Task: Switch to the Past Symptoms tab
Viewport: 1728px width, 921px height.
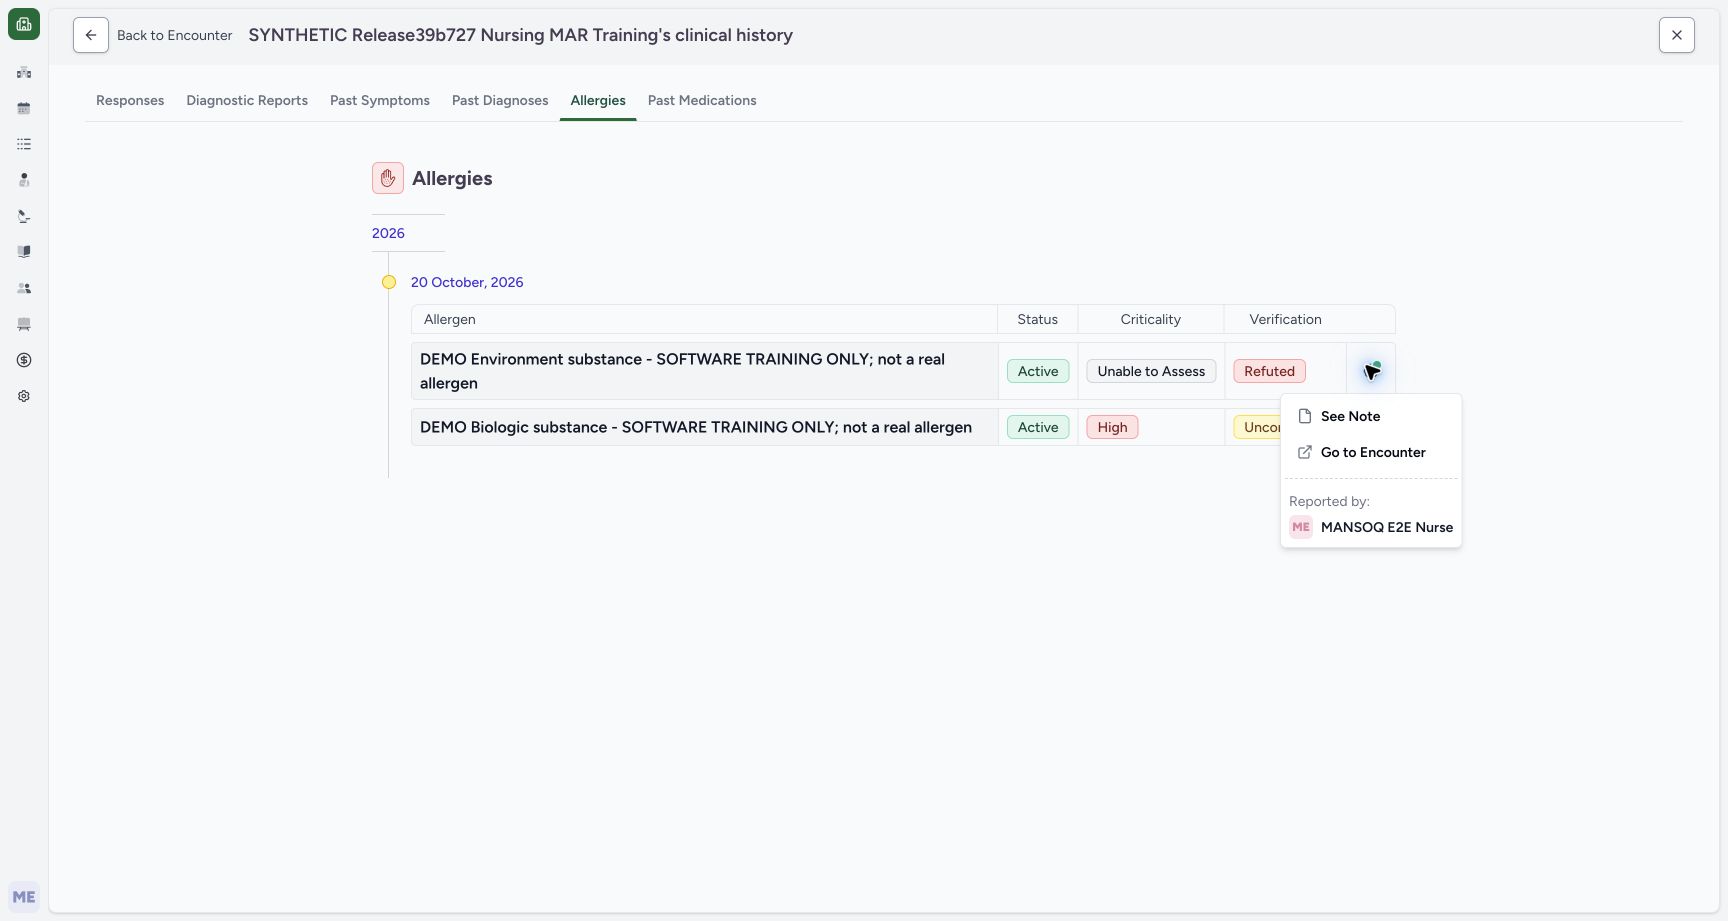Action: (380, 100)
